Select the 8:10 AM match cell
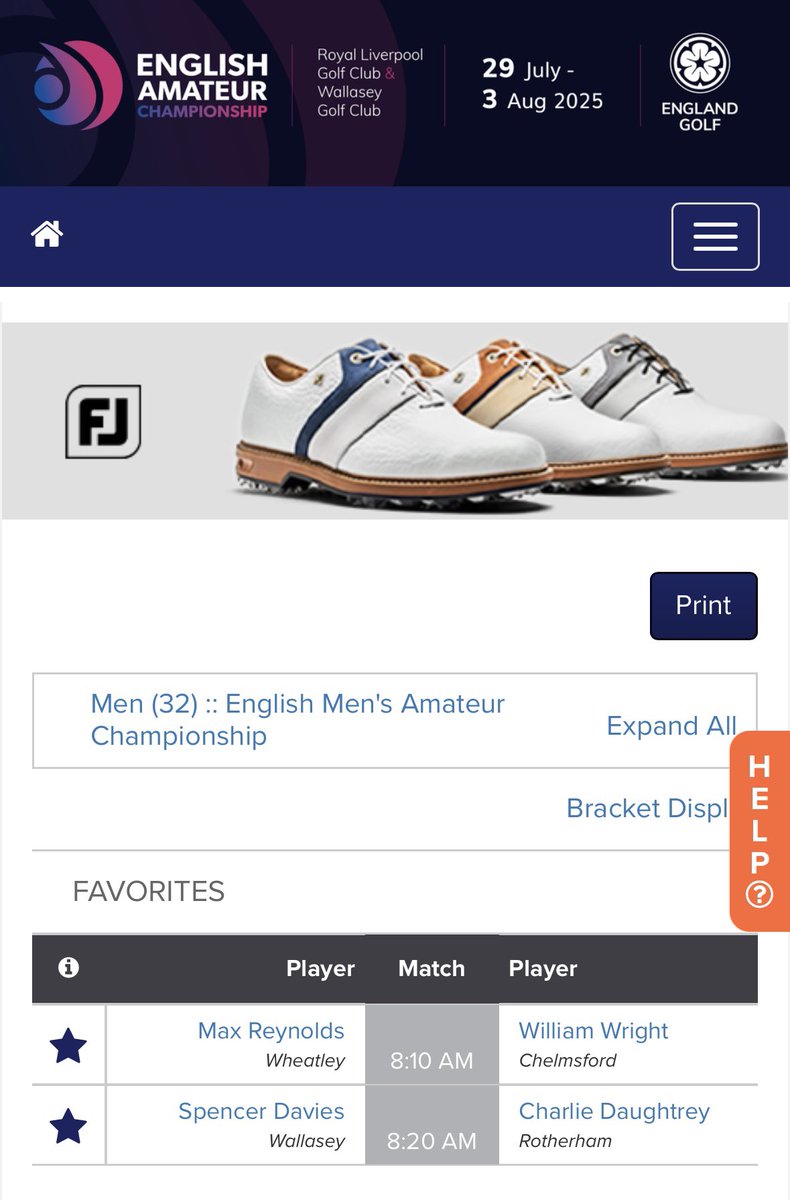The image size is (790, 1200). click(x=432, y=1045)
